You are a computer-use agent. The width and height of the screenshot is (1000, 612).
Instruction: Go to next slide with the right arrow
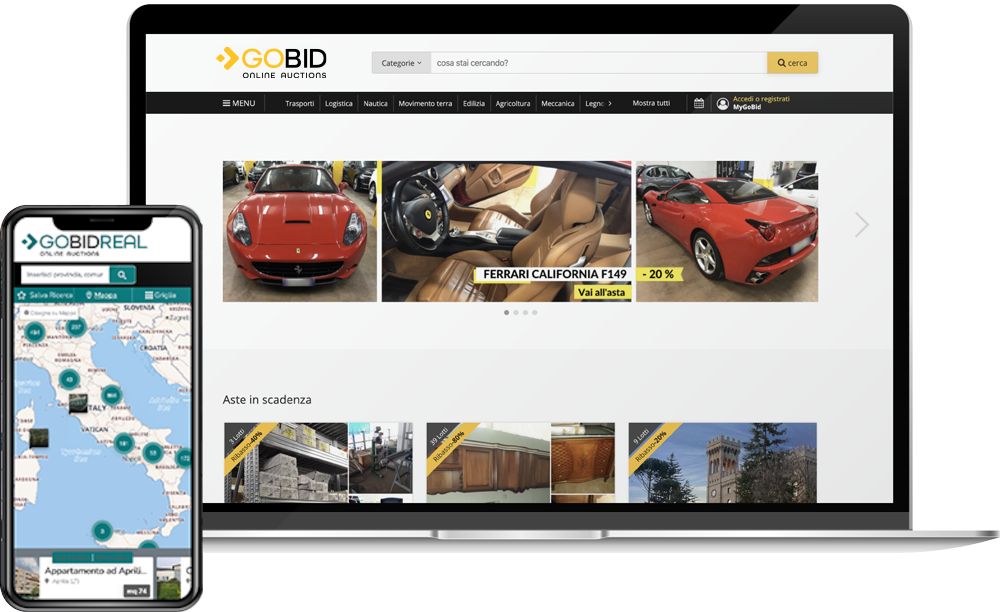[x=862, y=224]
